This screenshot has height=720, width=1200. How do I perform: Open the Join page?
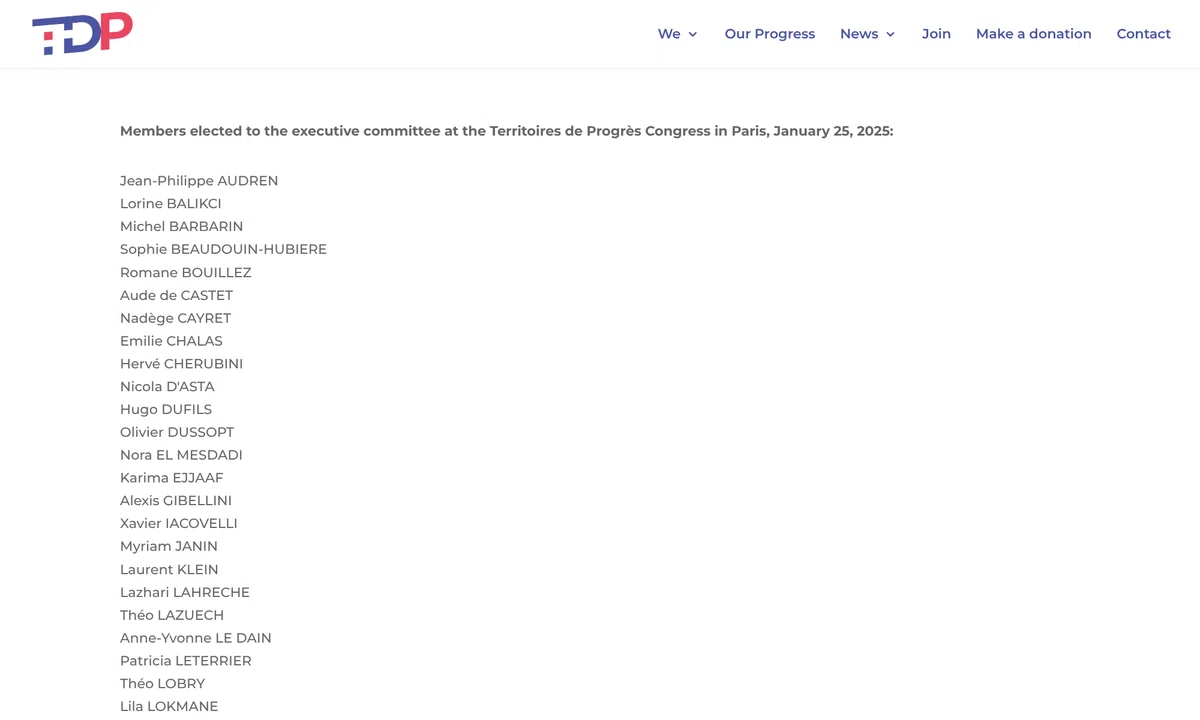[x=936, y=34]
